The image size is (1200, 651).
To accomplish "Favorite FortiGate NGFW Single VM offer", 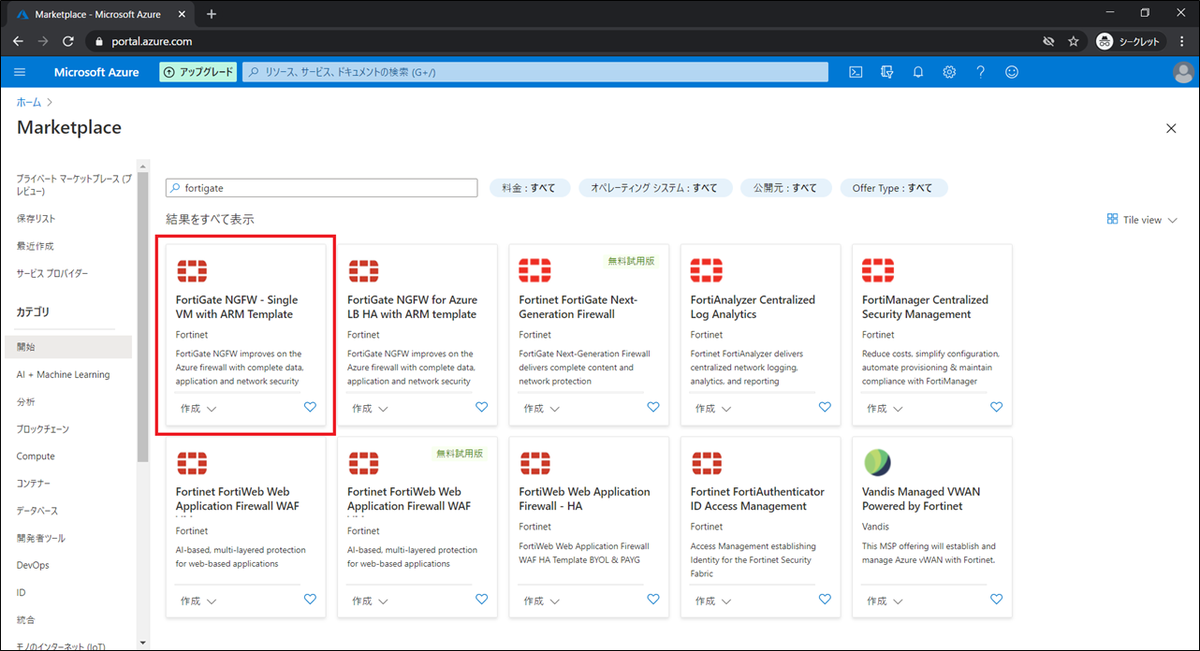I will click(x=310, y=407).
